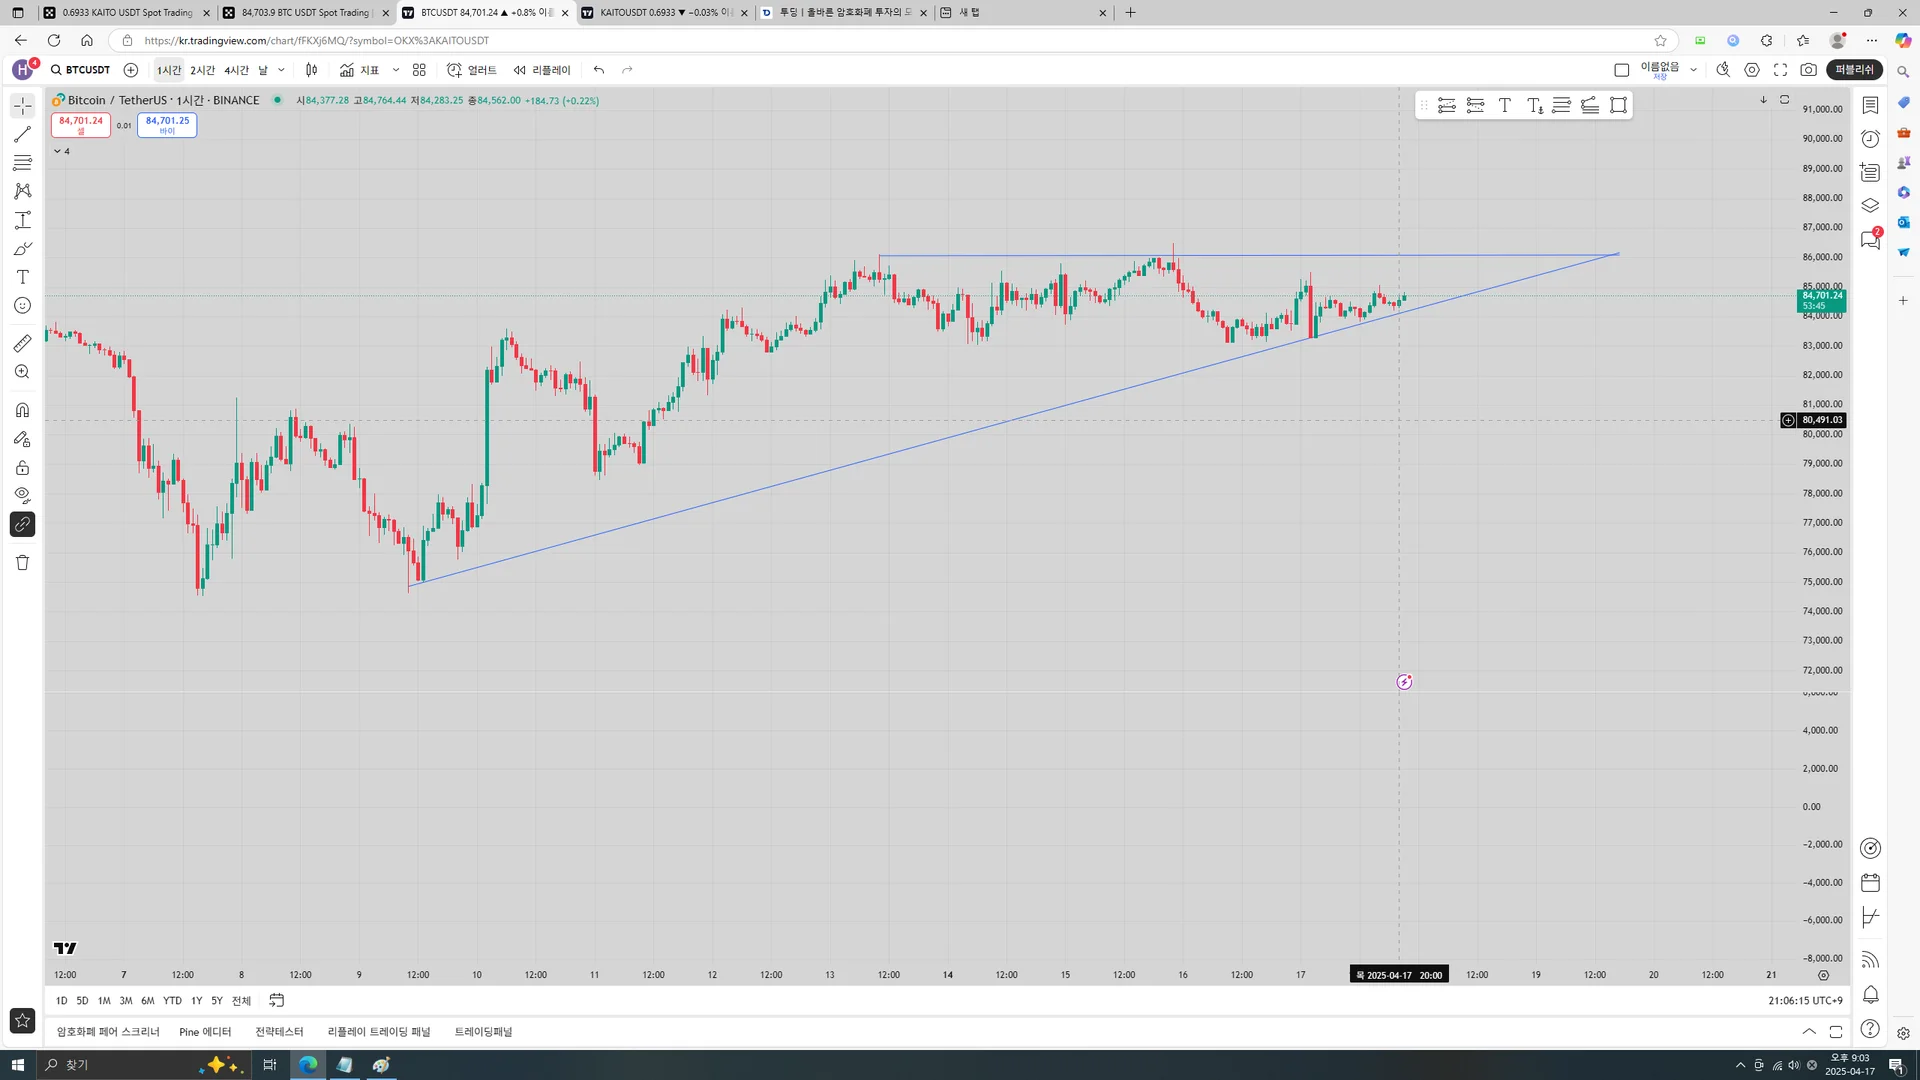
Task: Open the economic calendar sidebar icon
Action: click(1870, 883)
